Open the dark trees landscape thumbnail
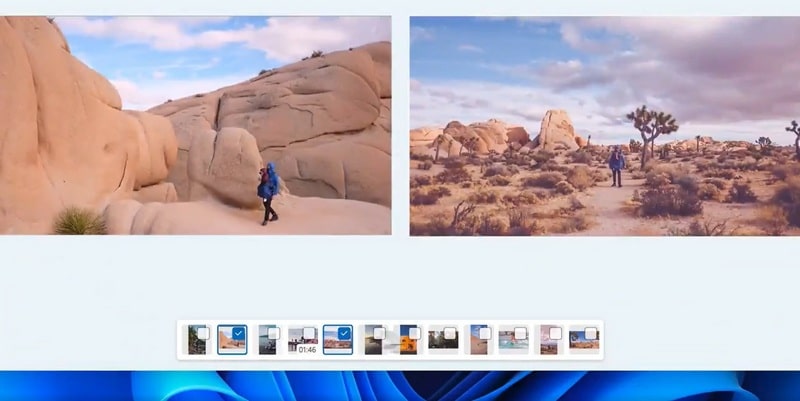Image resolution: width=800 pixels, height=401 pixels. click(x=443, y=342)
